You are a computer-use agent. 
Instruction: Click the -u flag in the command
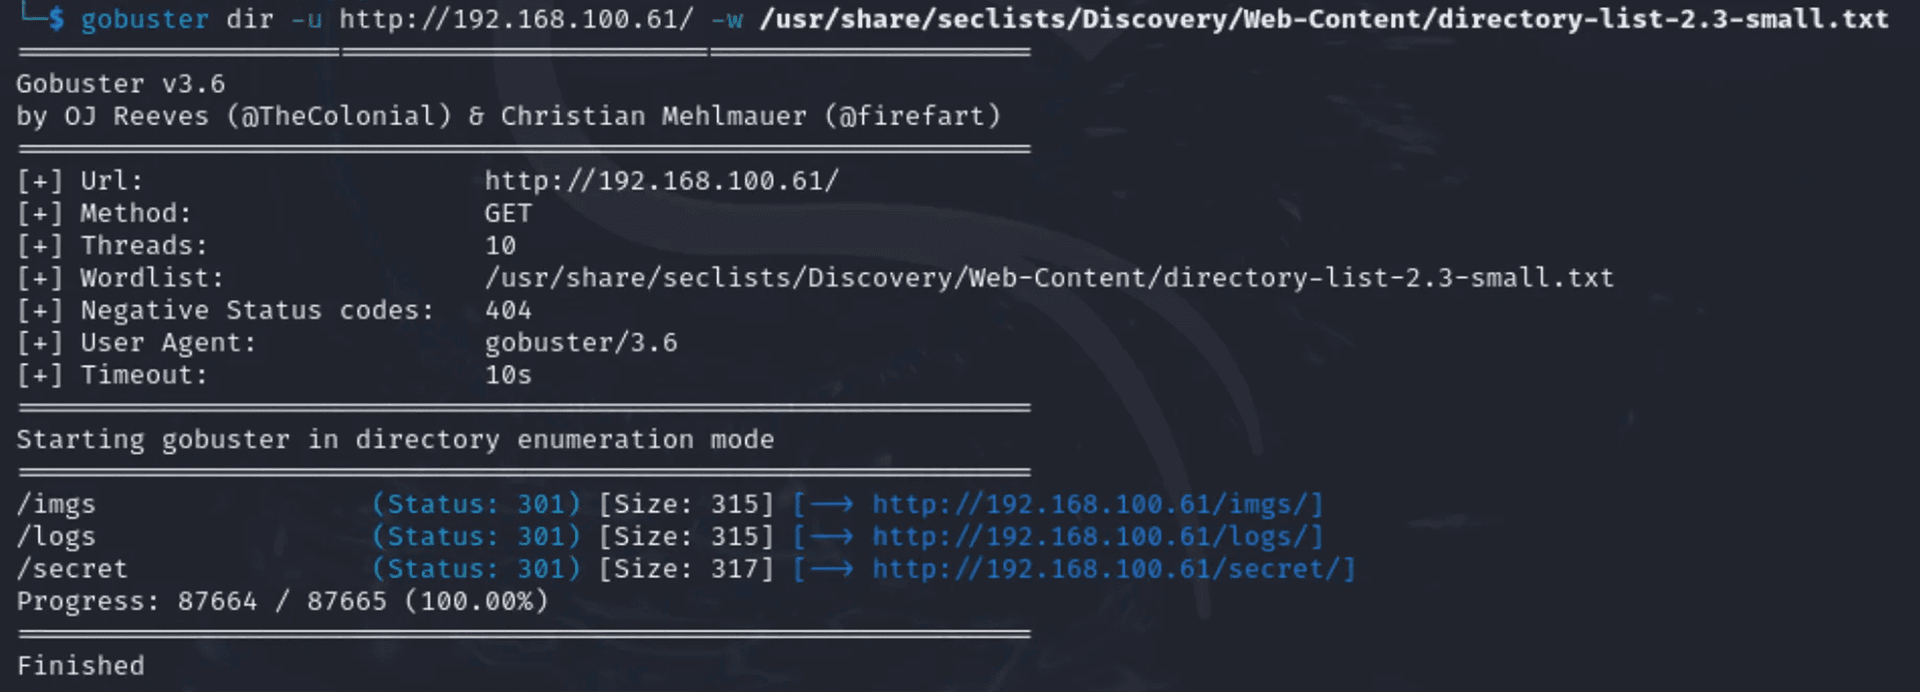point(306,19)
